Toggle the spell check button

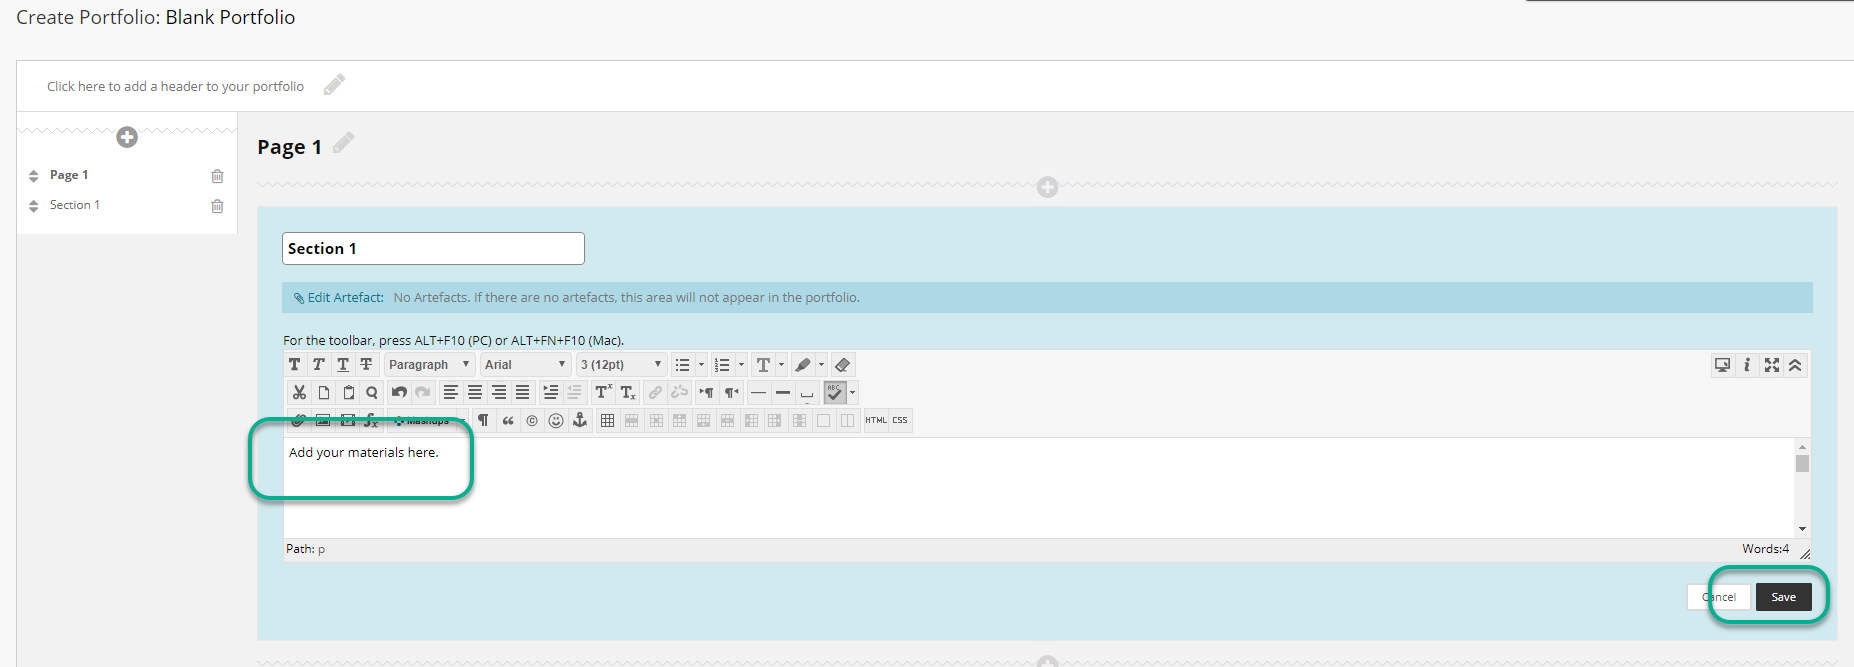pyautogui.click(x=835, y=393)
